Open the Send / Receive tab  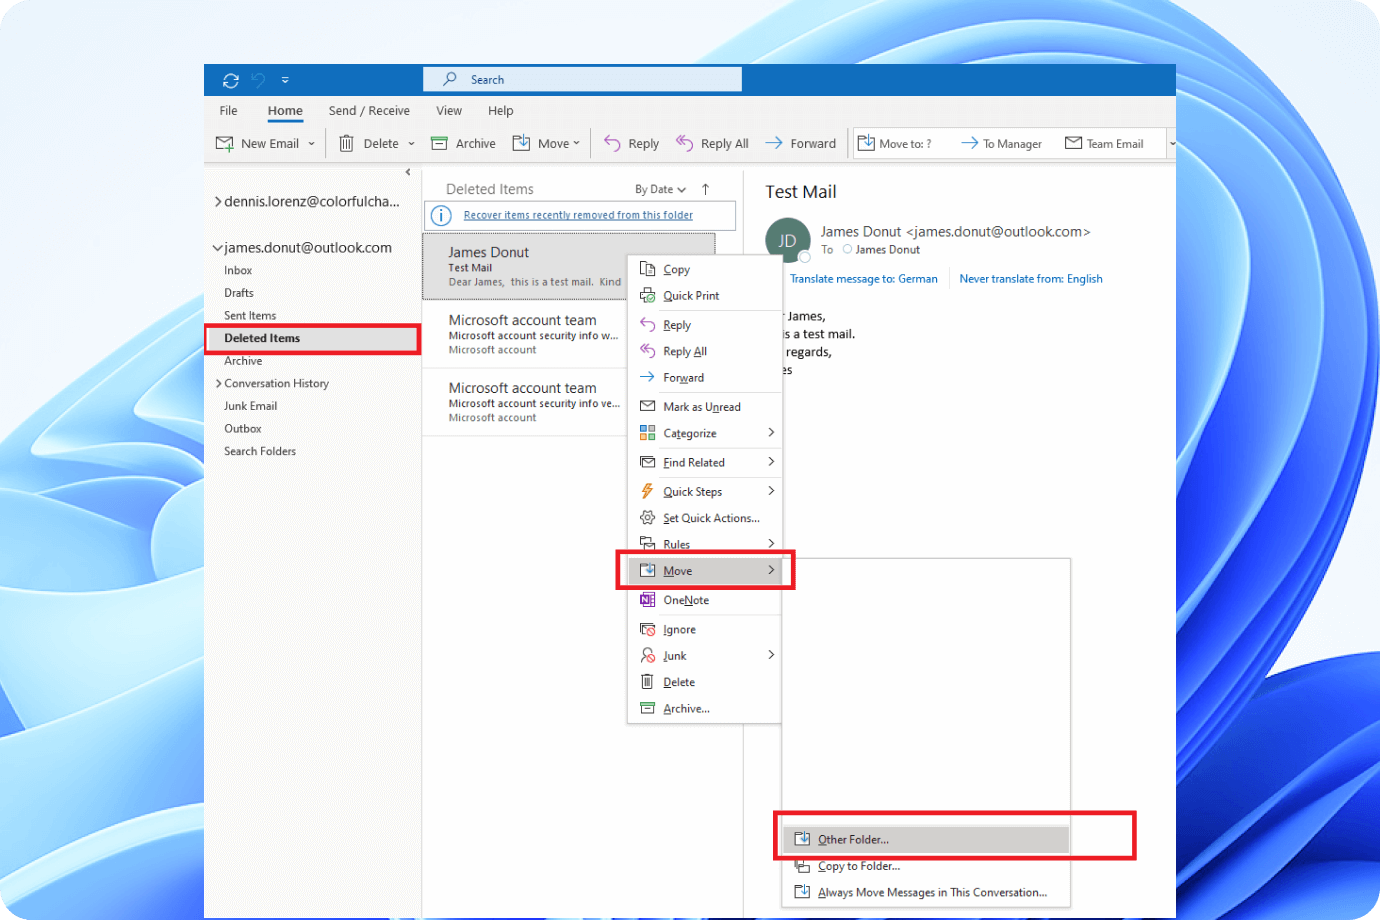(x=369, y=111)
